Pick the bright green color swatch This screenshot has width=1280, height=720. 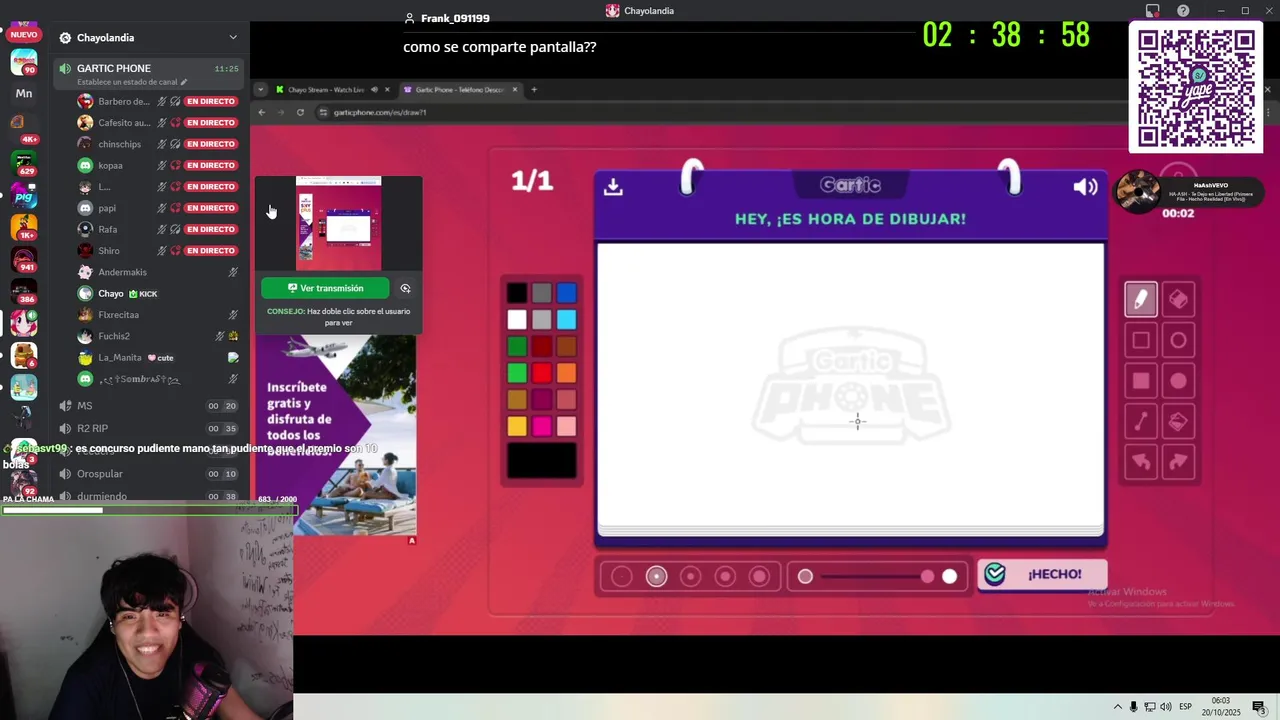click(x=516, y=373)
